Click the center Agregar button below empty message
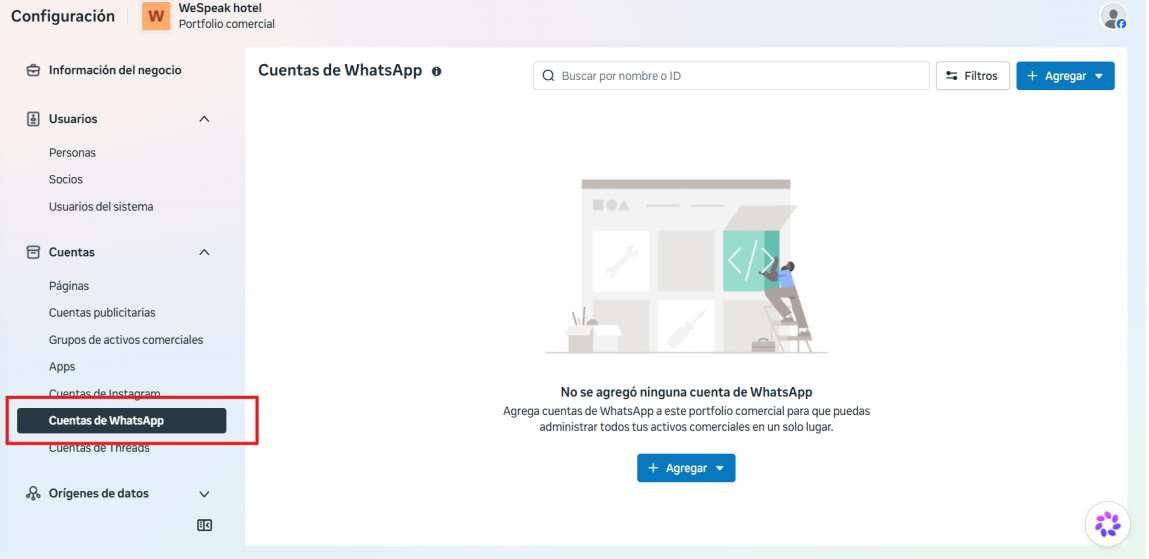 [x=686, y=468]
